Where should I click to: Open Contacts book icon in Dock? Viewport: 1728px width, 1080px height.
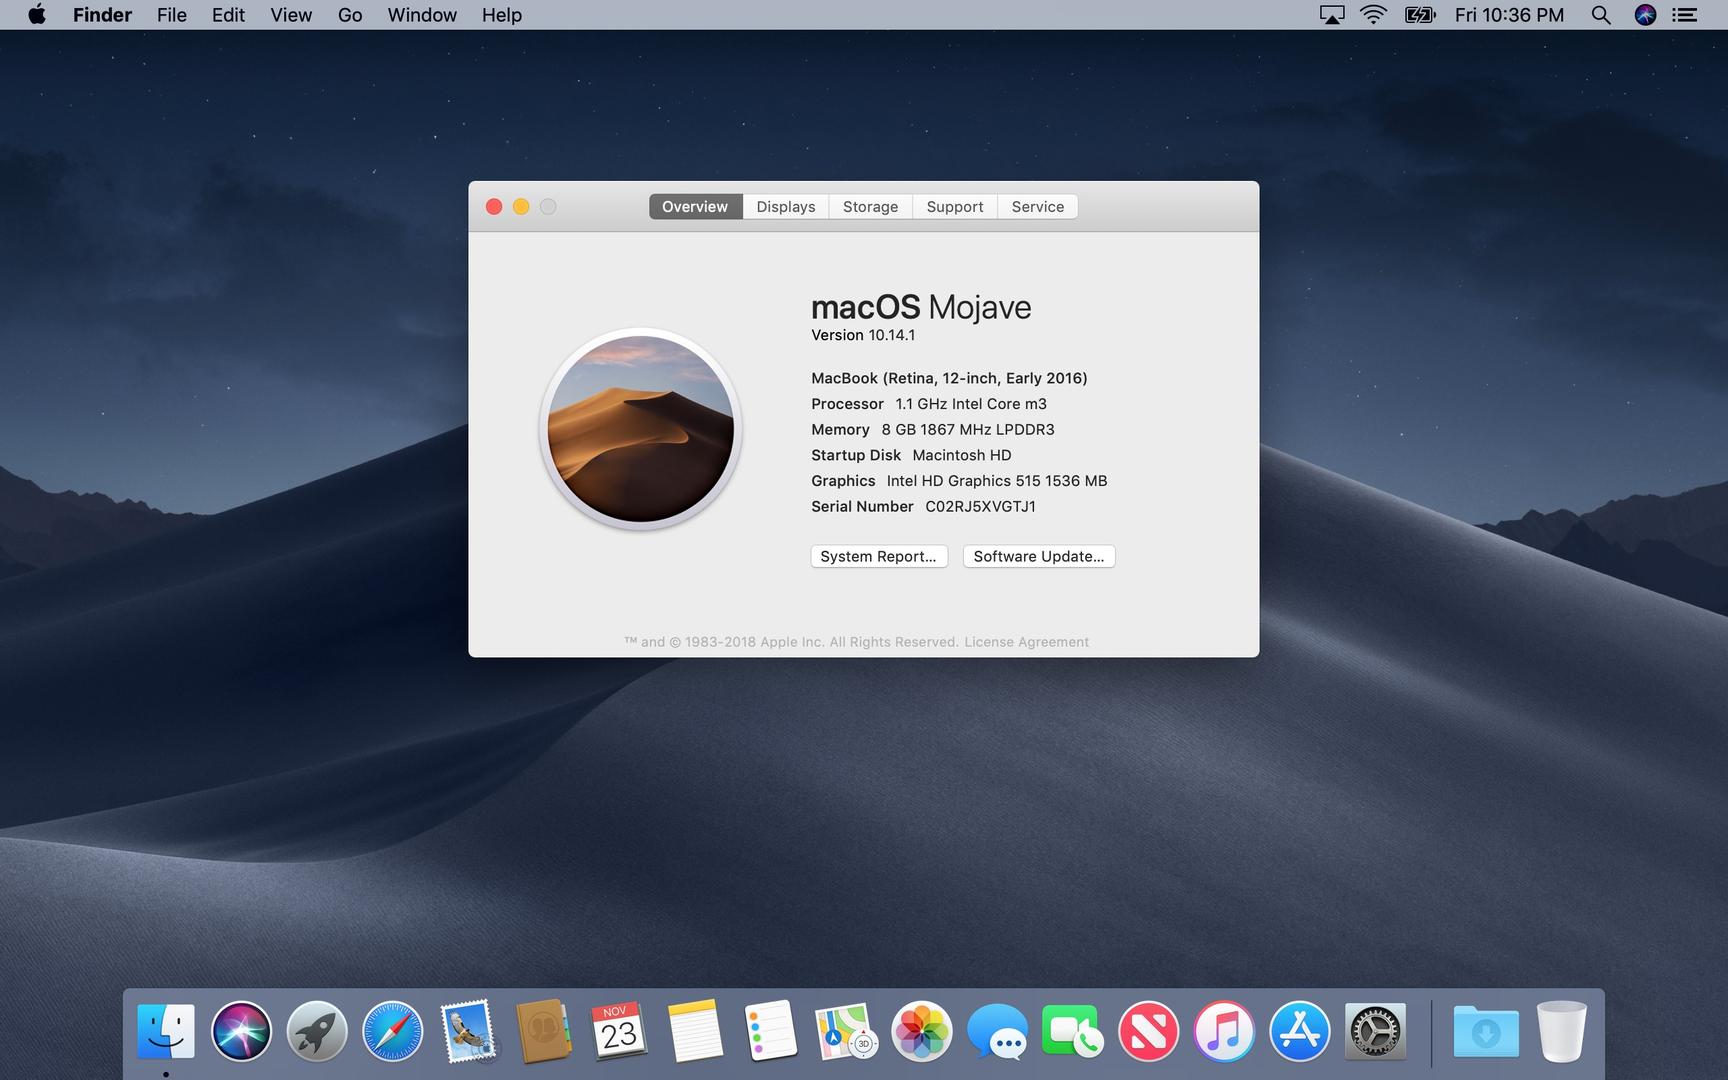coord(544,1031)
